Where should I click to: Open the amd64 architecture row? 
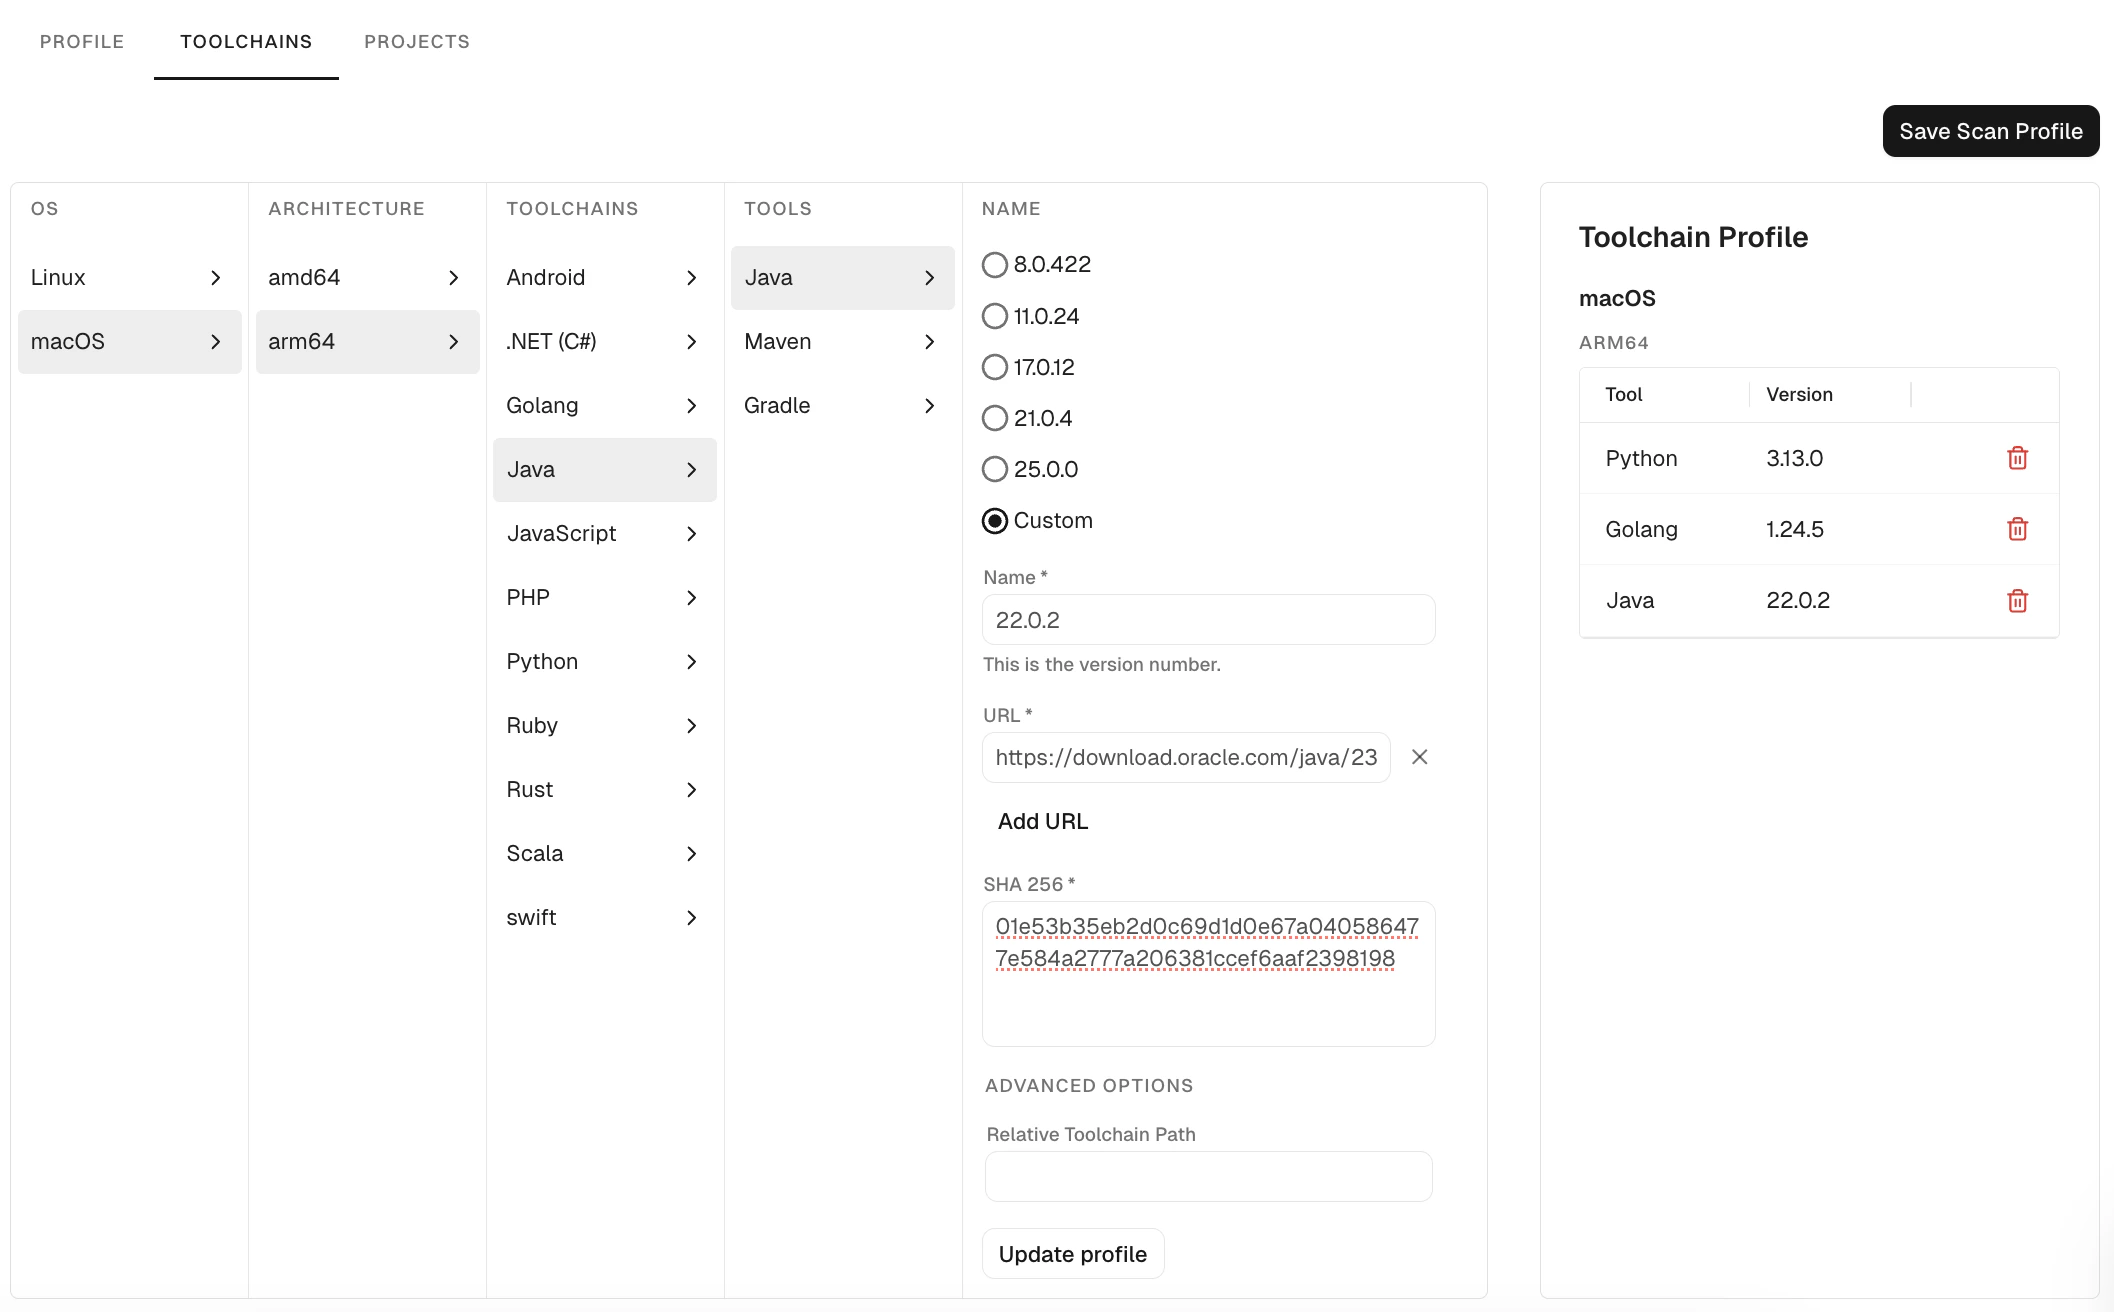(368, 277)
